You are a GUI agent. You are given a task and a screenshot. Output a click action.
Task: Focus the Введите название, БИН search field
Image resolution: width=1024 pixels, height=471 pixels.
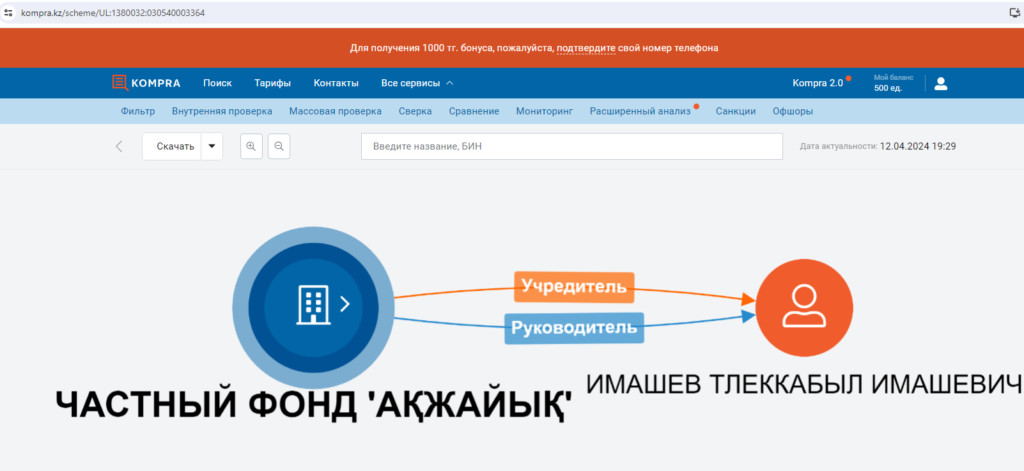pos(571,146)
